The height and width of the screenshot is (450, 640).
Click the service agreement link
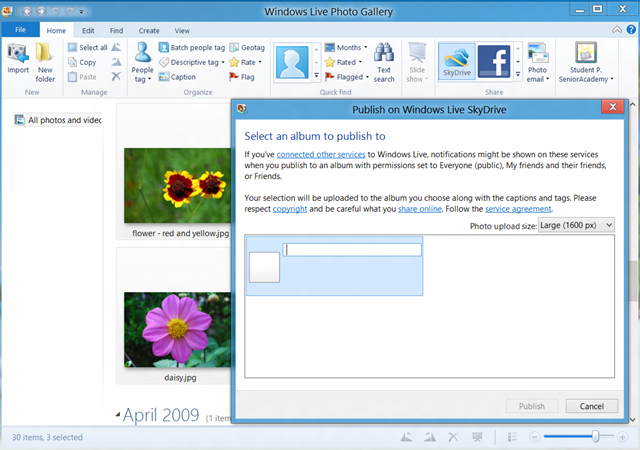point(518,208)
